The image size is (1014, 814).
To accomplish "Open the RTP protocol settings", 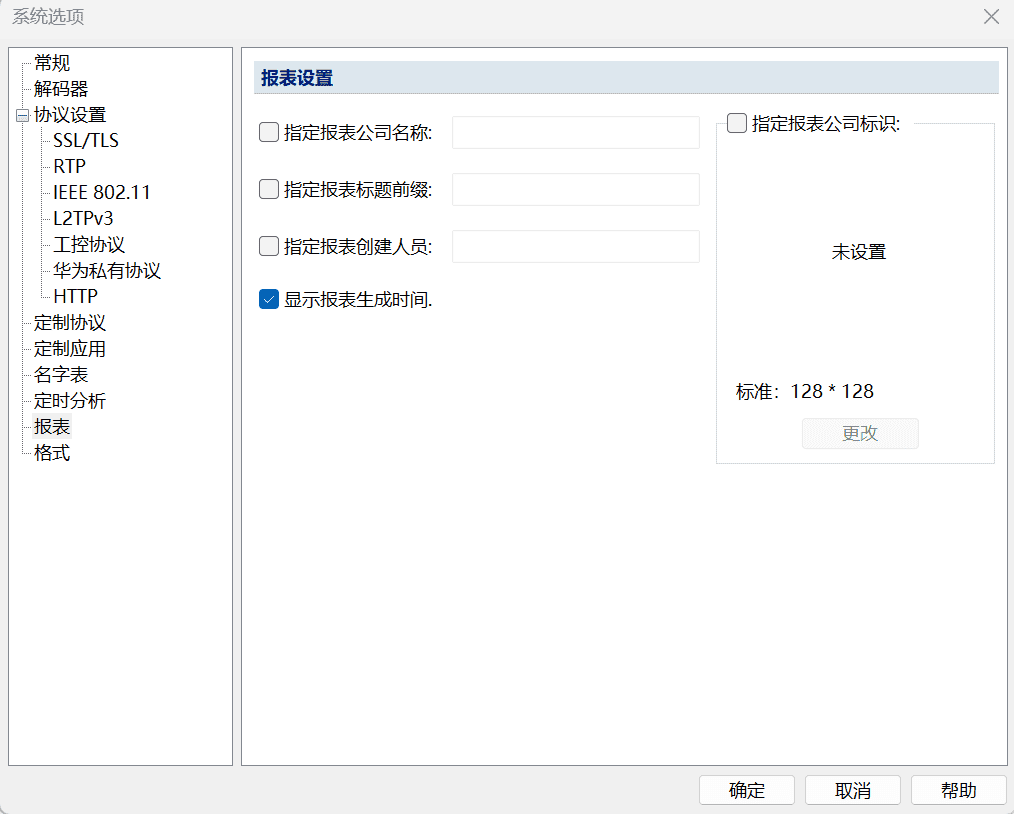I will (69, 167).
